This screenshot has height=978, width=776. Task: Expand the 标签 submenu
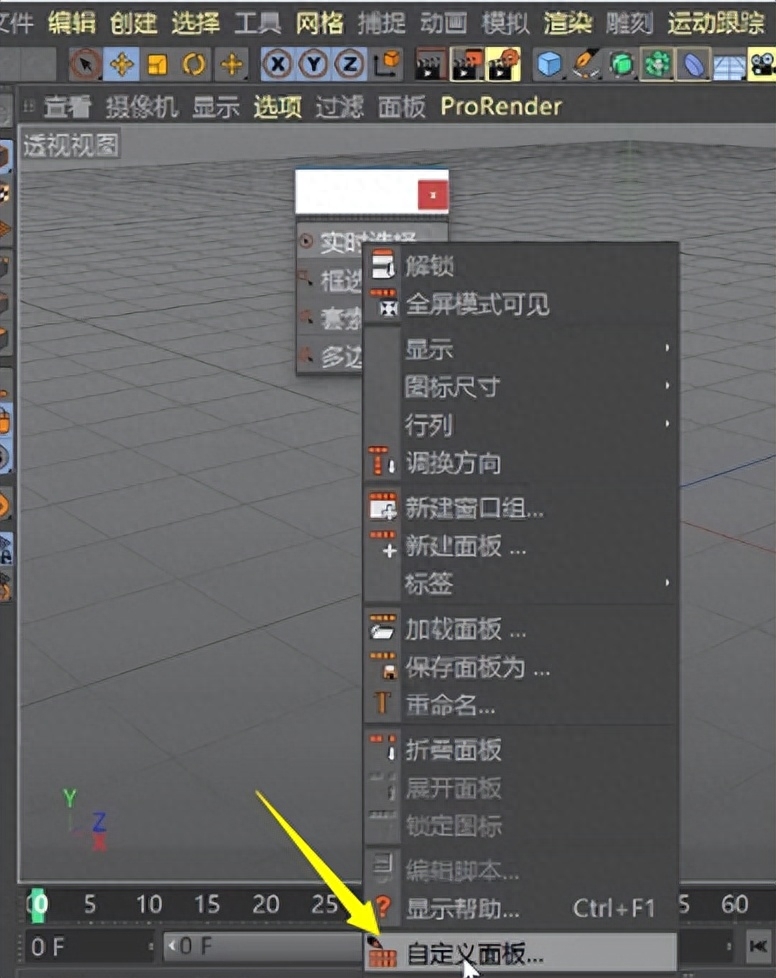click(521, 584)
